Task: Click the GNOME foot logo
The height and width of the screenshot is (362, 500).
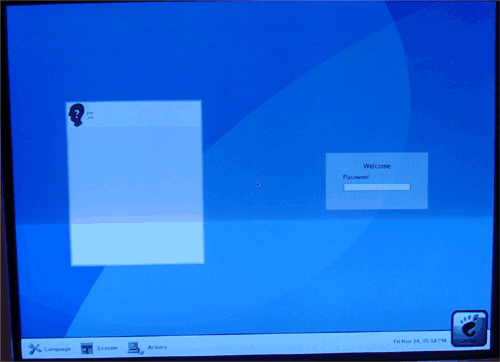Action: coord(469,329)
